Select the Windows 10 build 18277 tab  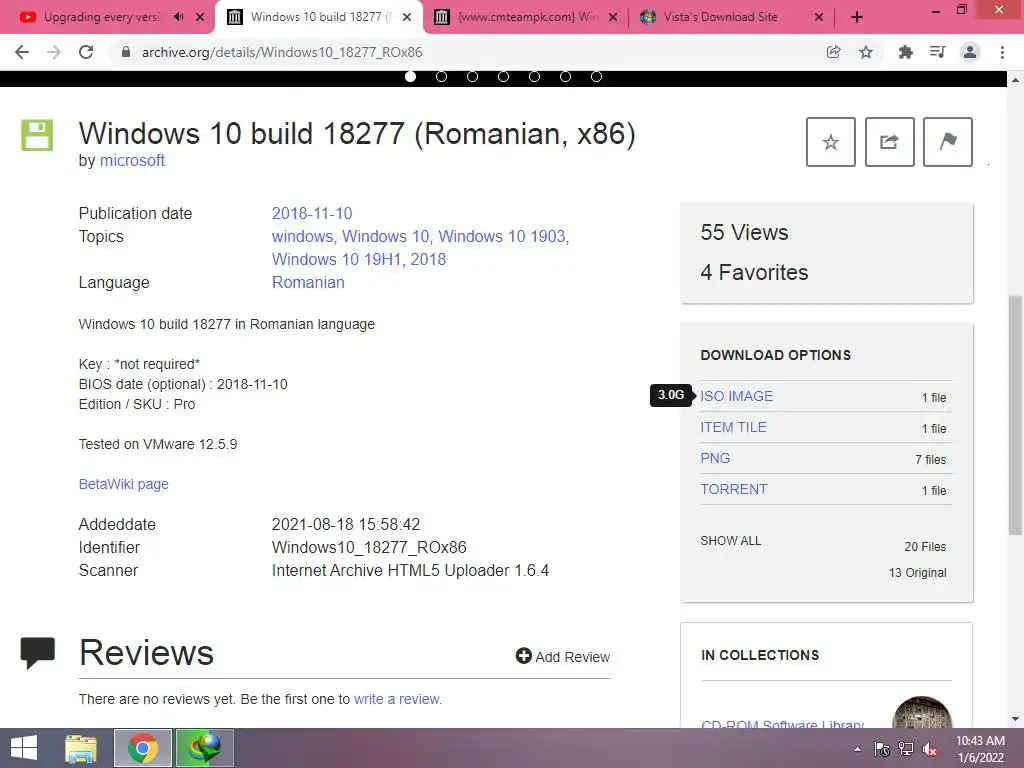pyautogui.click(x=320, y=17)
